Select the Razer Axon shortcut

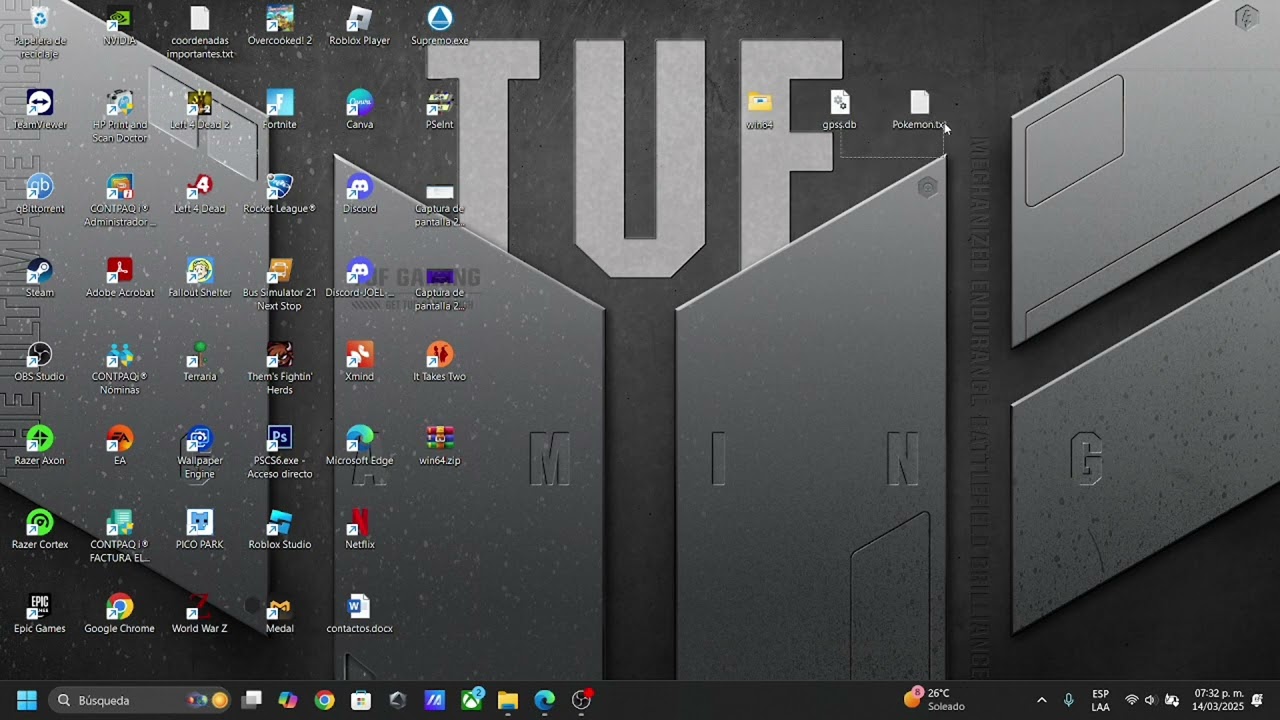pos(40,446)
